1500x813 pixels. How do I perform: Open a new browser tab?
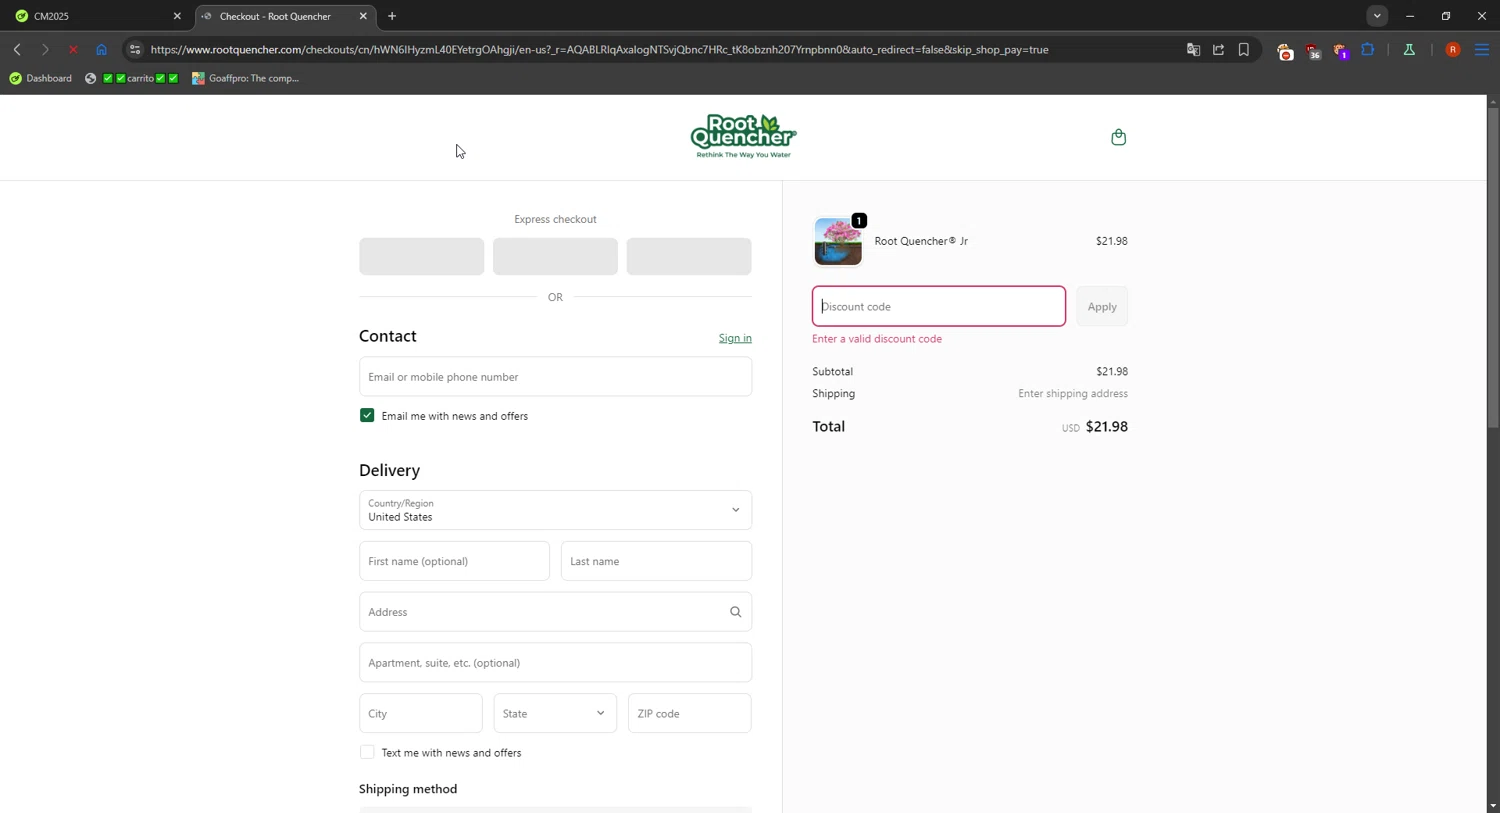coord(392,16)
